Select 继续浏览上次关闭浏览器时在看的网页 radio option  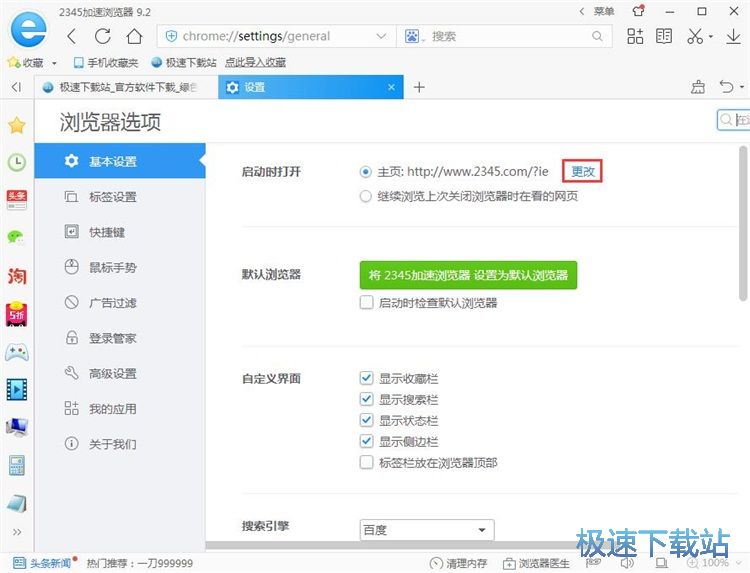click(x=365, y=196)
